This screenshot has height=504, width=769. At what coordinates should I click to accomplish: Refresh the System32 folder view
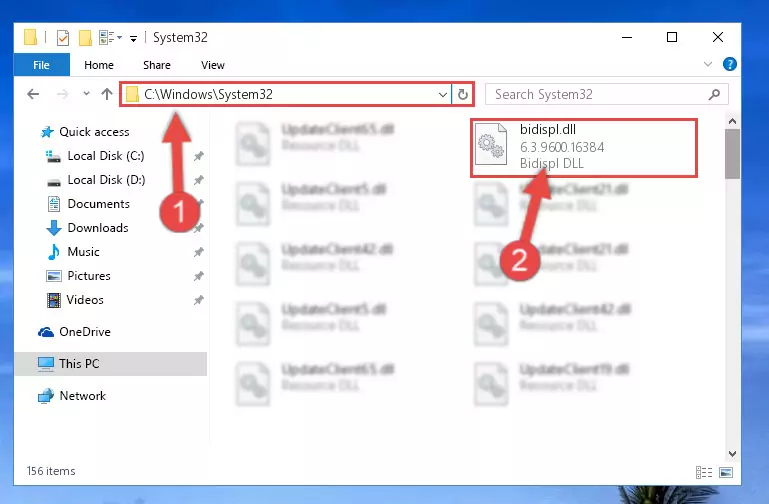(x=462, y=94)
